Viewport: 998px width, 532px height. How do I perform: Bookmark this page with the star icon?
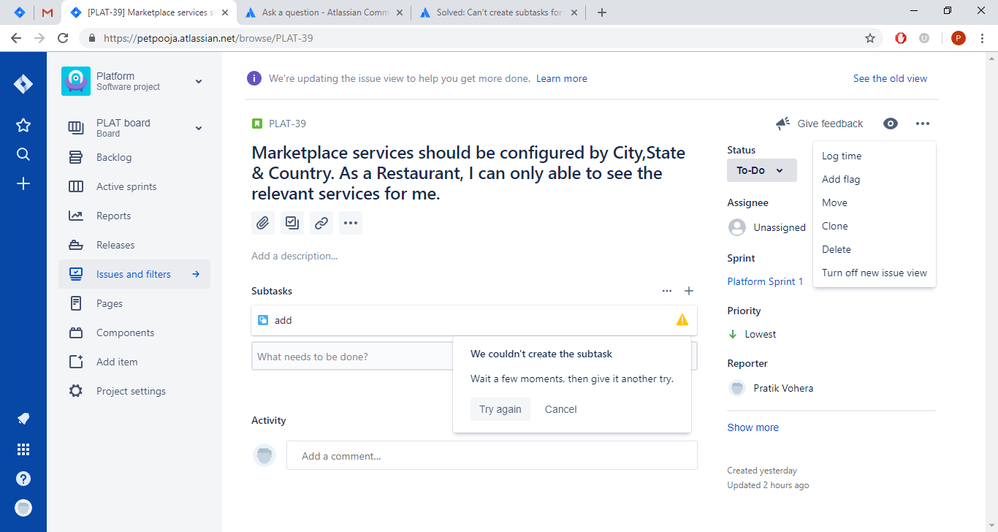coord(870,38)
